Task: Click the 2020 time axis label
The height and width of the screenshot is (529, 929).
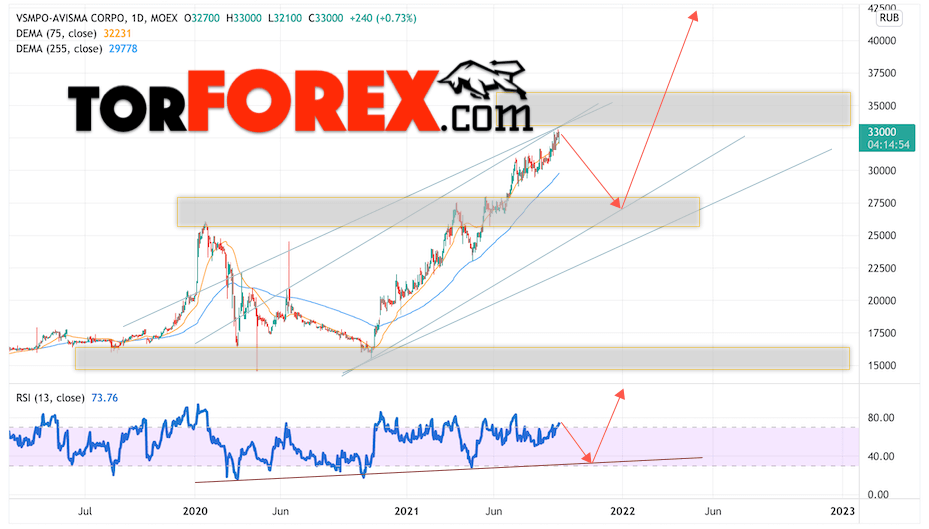Action: click(196, 511)
